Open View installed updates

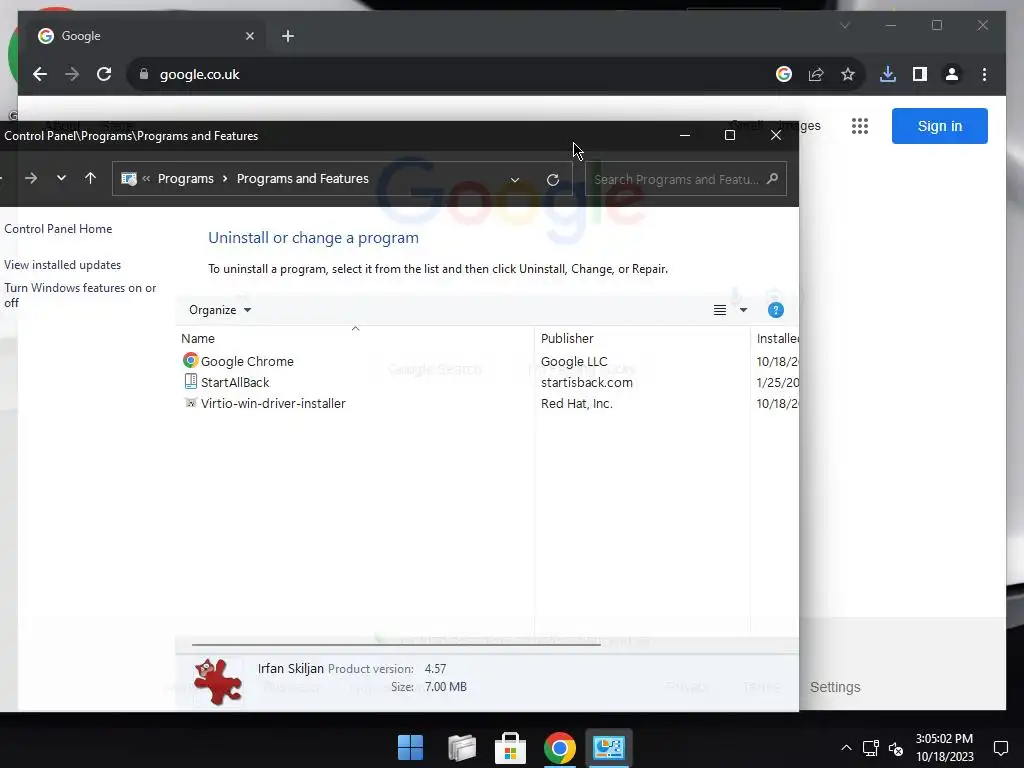pyautogui.click(x=63, y=264)
